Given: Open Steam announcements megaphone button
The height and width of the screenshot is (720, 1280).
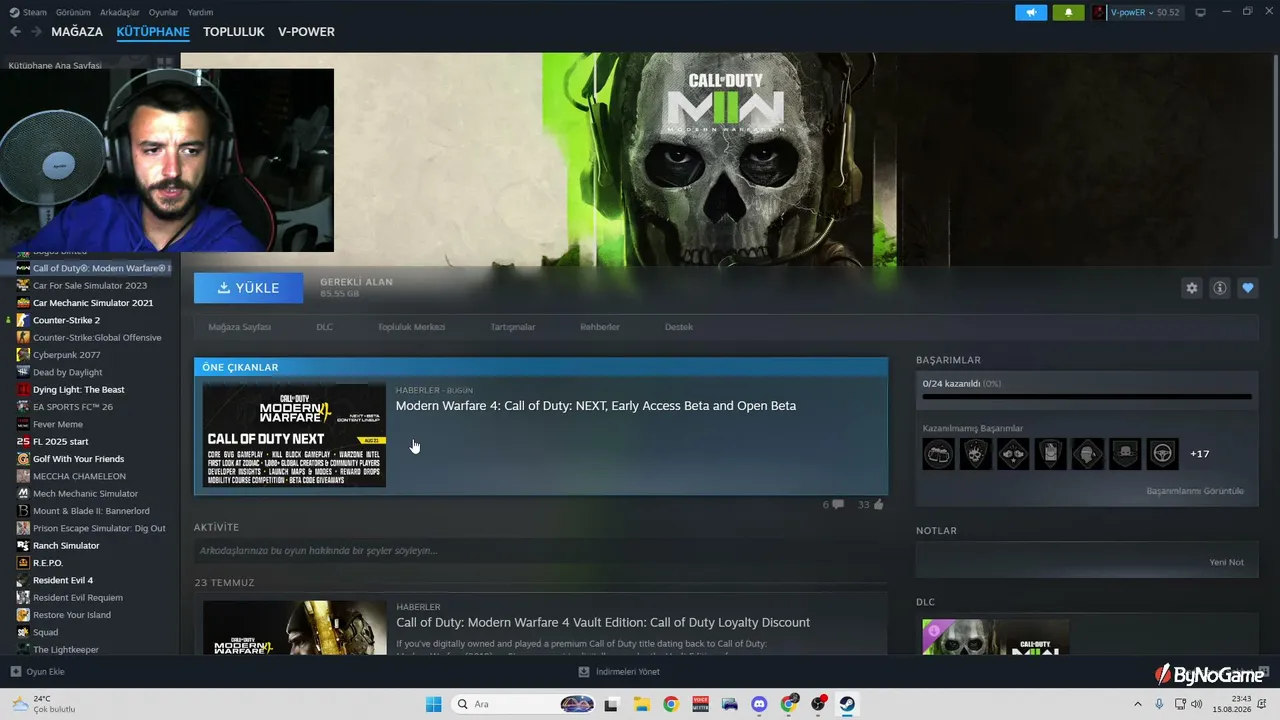Looking at the screenshot, I should point(1031,13).
